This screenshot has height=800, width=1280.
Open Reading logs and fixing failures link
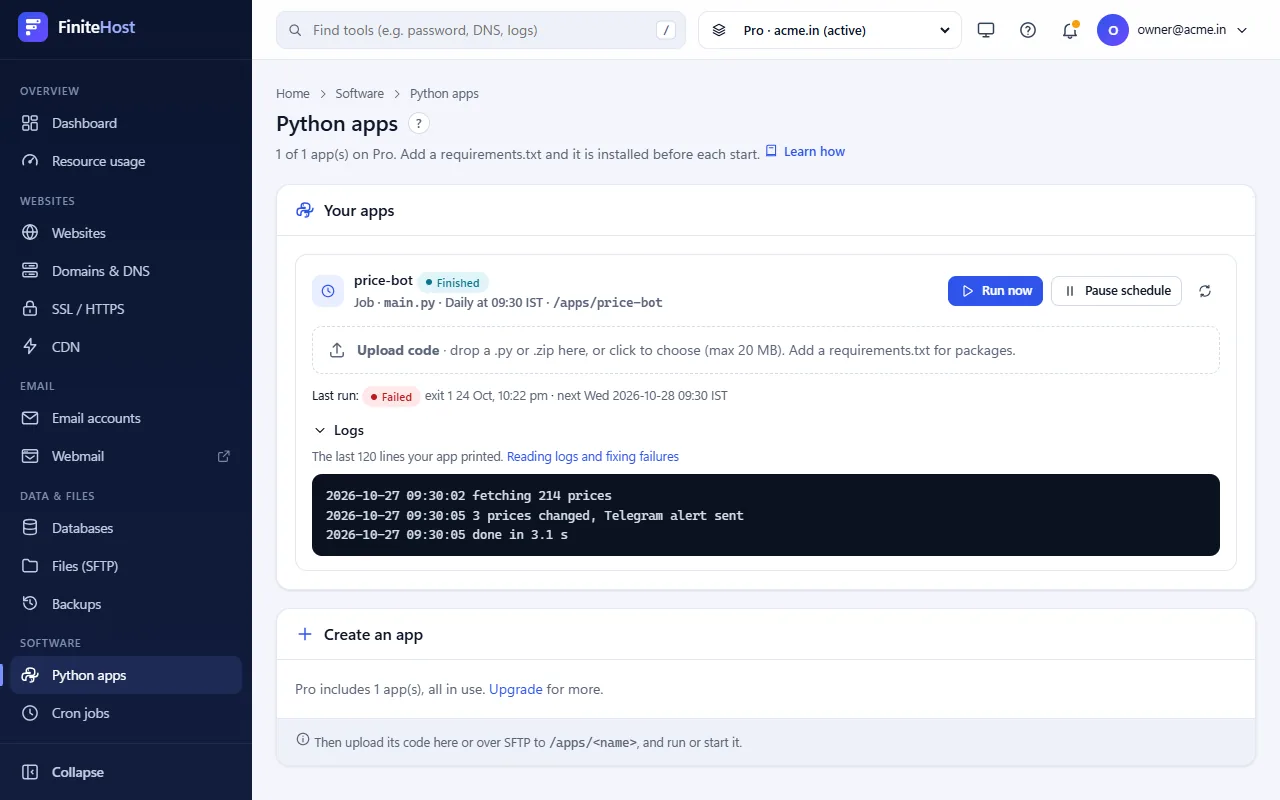tap(593, 457)
